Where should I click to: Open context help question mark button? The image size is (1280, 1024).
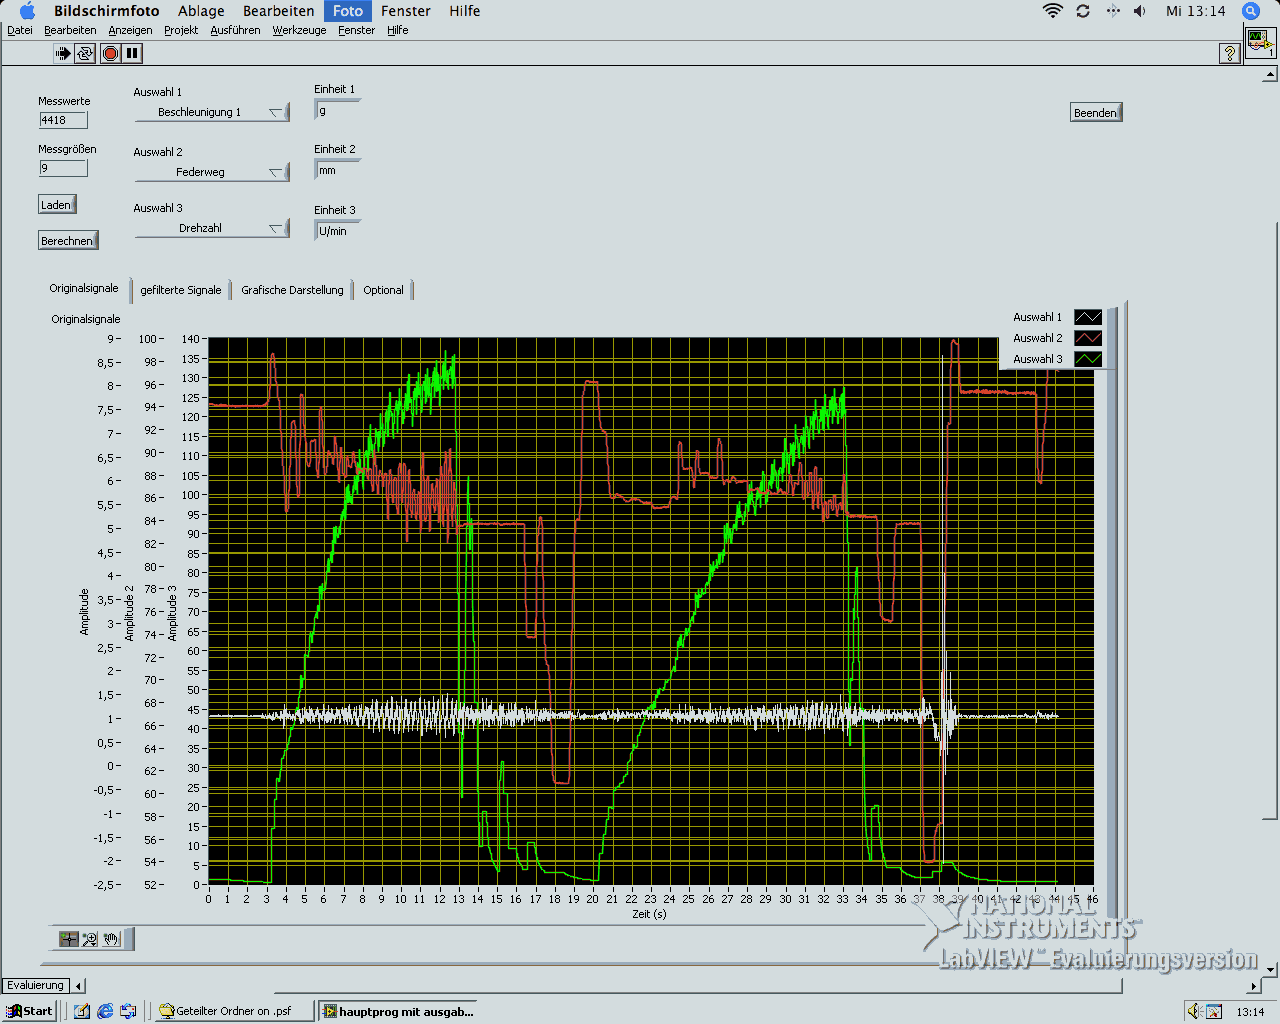click(x=1230, y=53)
